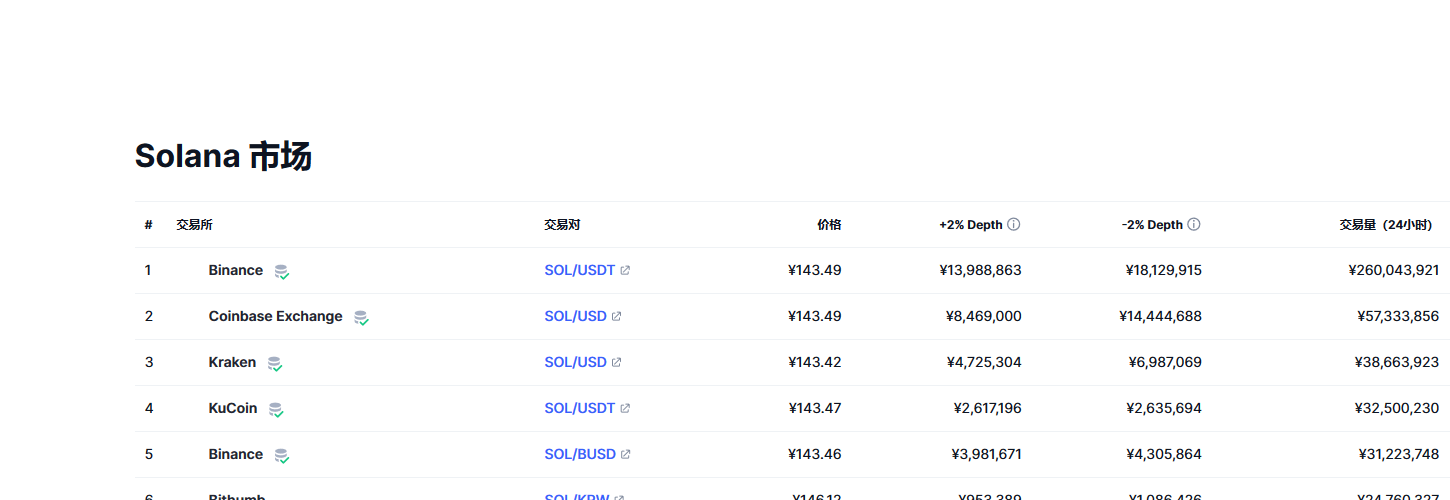The height and width of the screenshot is (500, 1450).
Task: Open KuCoin's SOL/USDT trading pair link
Action: pos(579,408)
